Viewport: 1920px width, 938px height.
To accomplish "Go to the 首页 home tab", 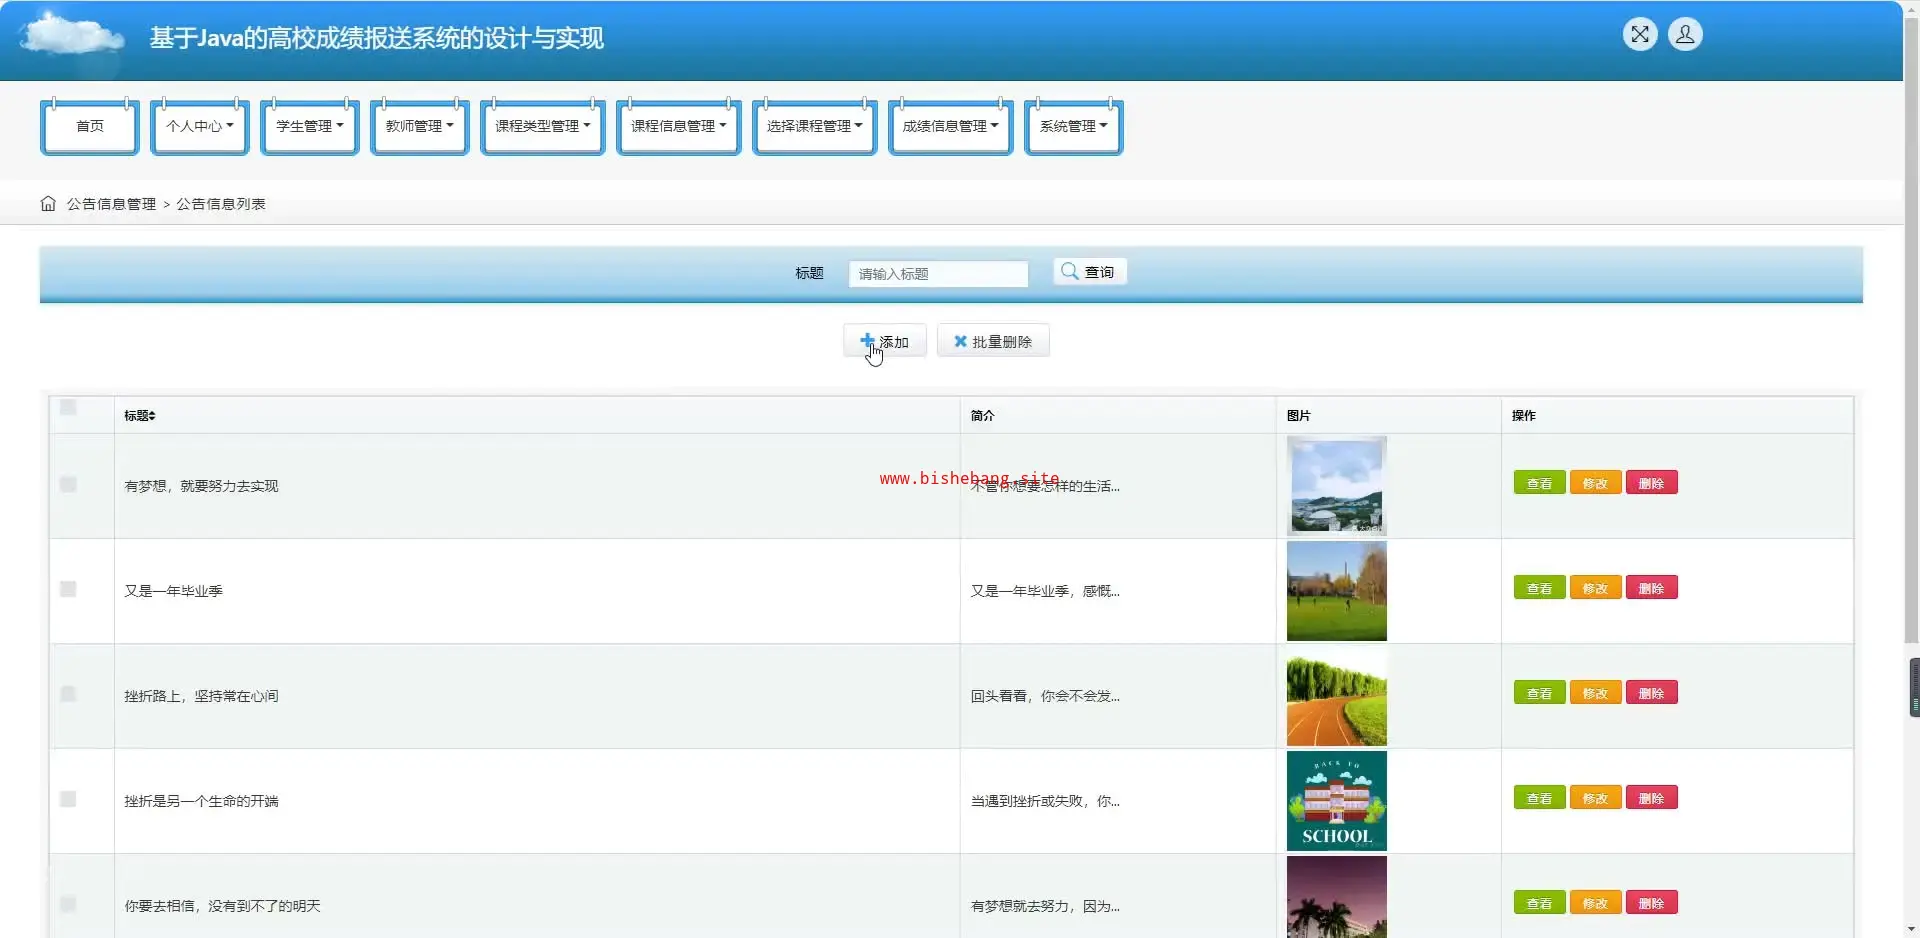I will click(x=90, y=126).
